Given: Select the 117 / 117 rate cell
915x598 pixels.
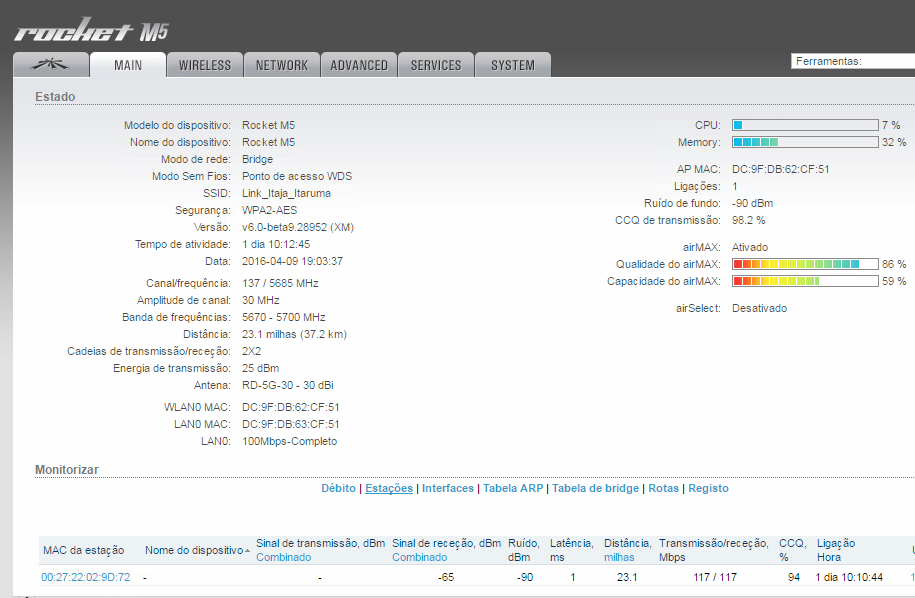Looking at the screenshot, I should [715, 577].
